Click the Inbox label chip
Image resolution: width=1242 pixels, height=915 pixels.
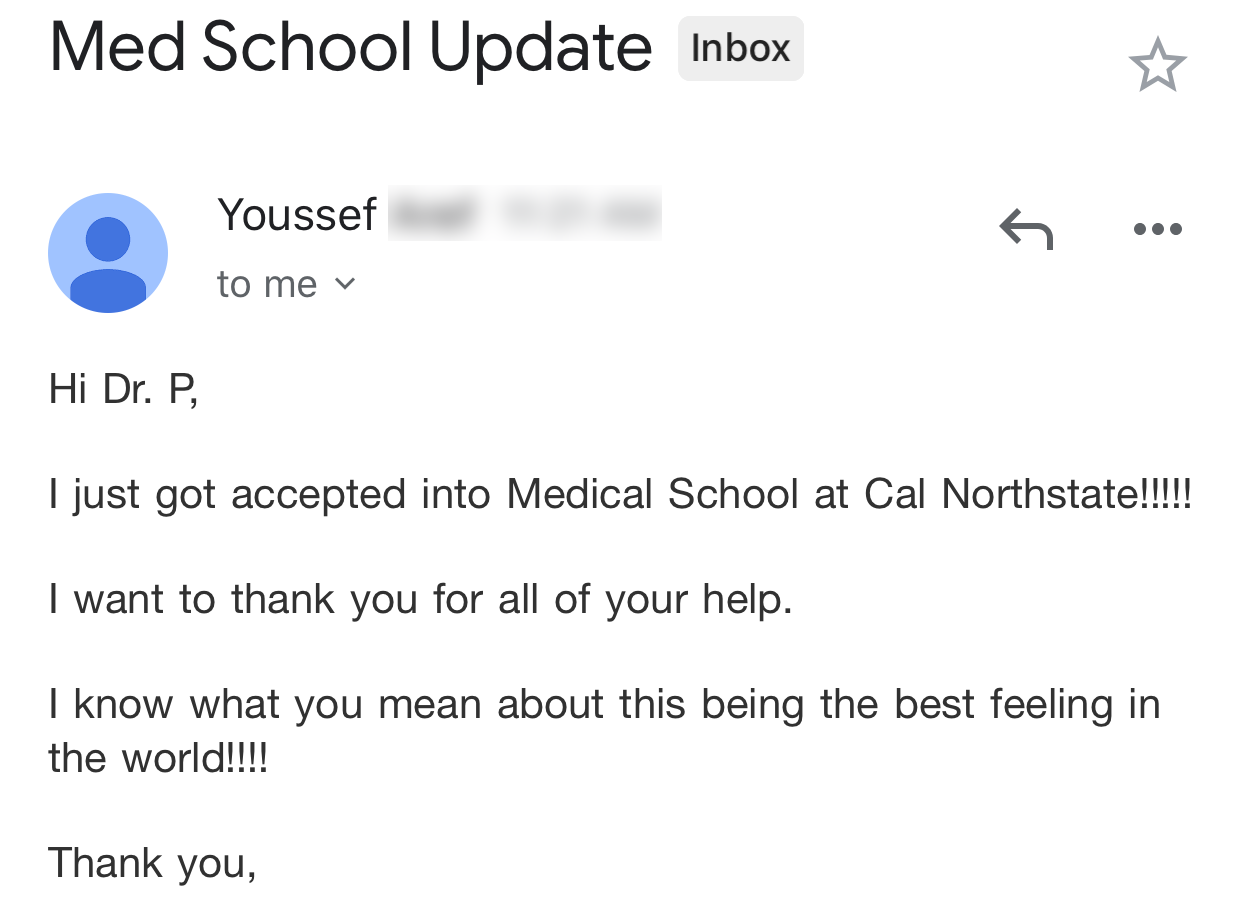[x=740, y=49]
